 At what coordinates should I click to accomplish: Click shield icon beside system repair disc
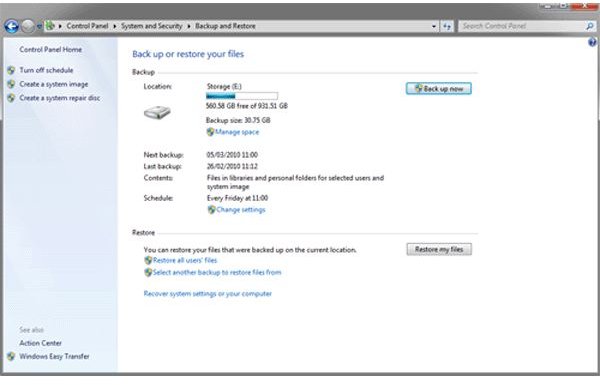(x=11, y=98)
